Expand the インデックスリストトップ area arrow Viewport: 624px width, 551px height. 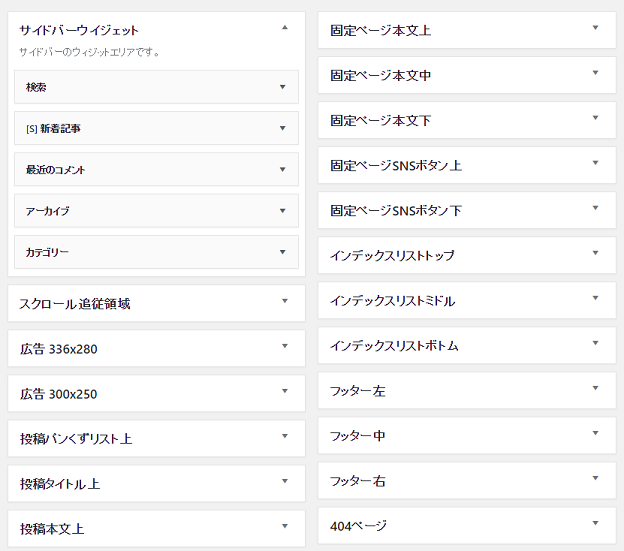[x=595, y=253]
